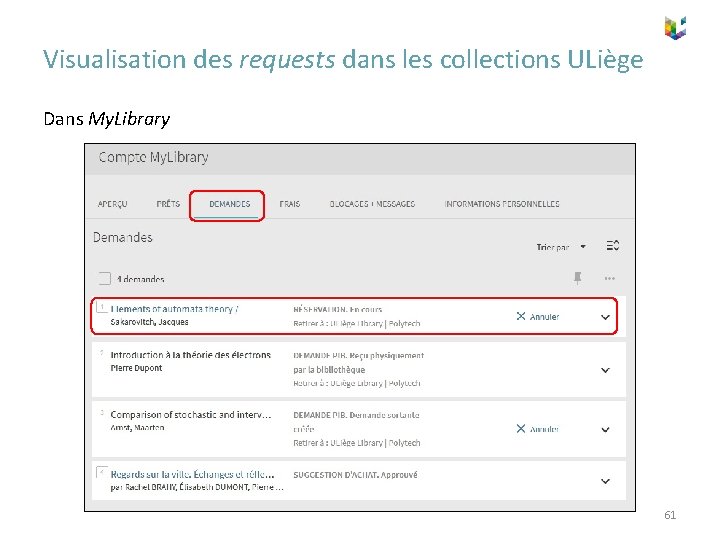720x540 pixels.
Task: Expand the Introduction à la théorie row
Action: pos(605,370)
